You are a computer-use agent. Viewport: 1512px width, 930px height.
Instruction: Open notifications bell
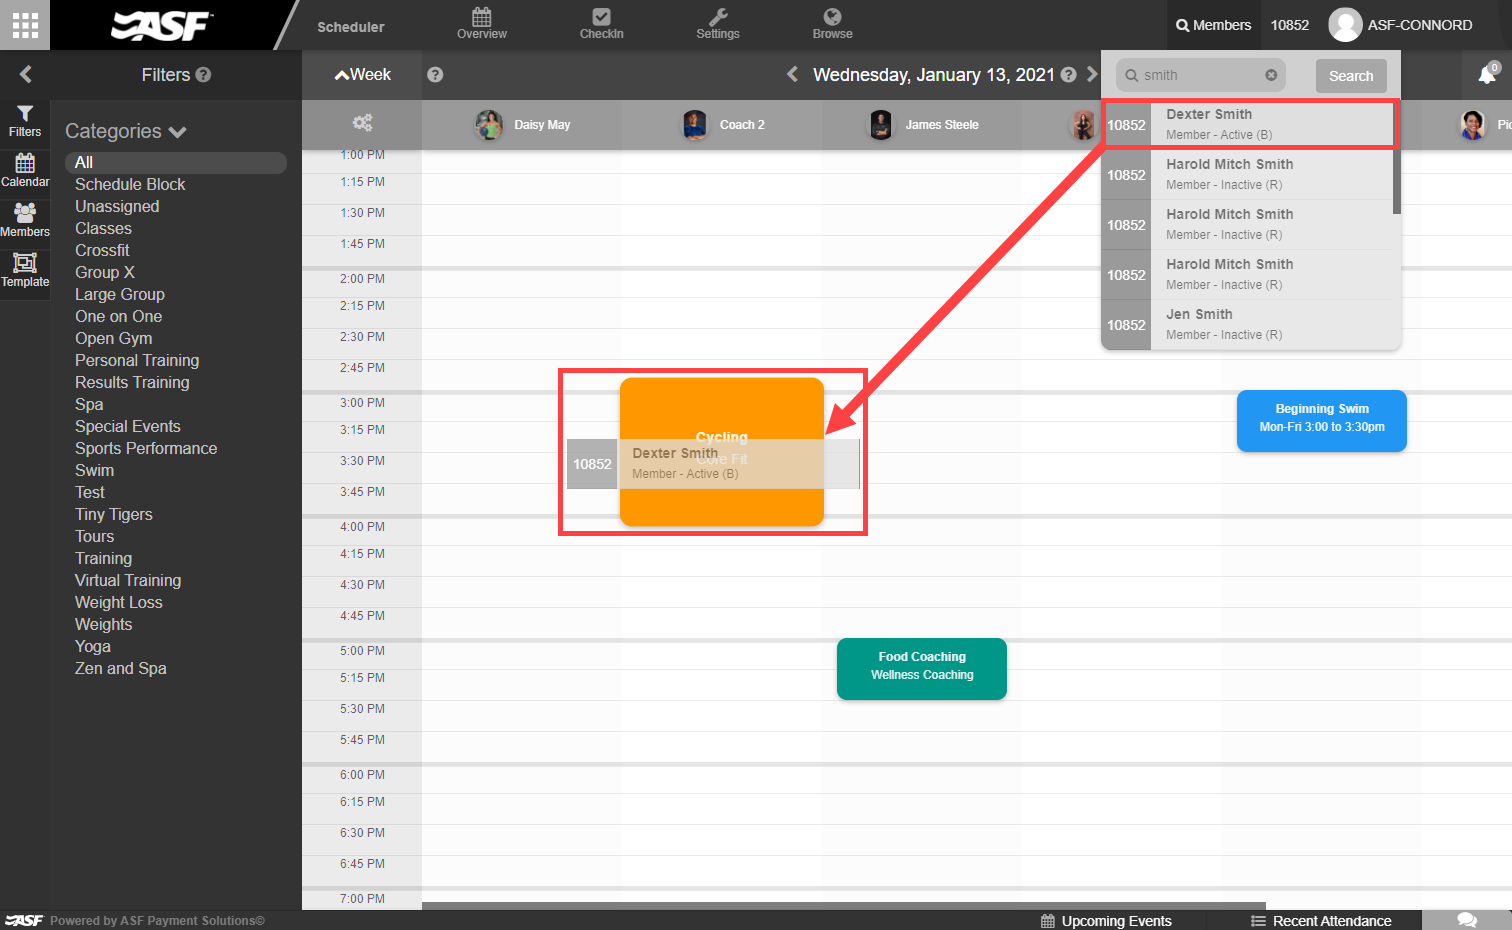[1487, 74]
